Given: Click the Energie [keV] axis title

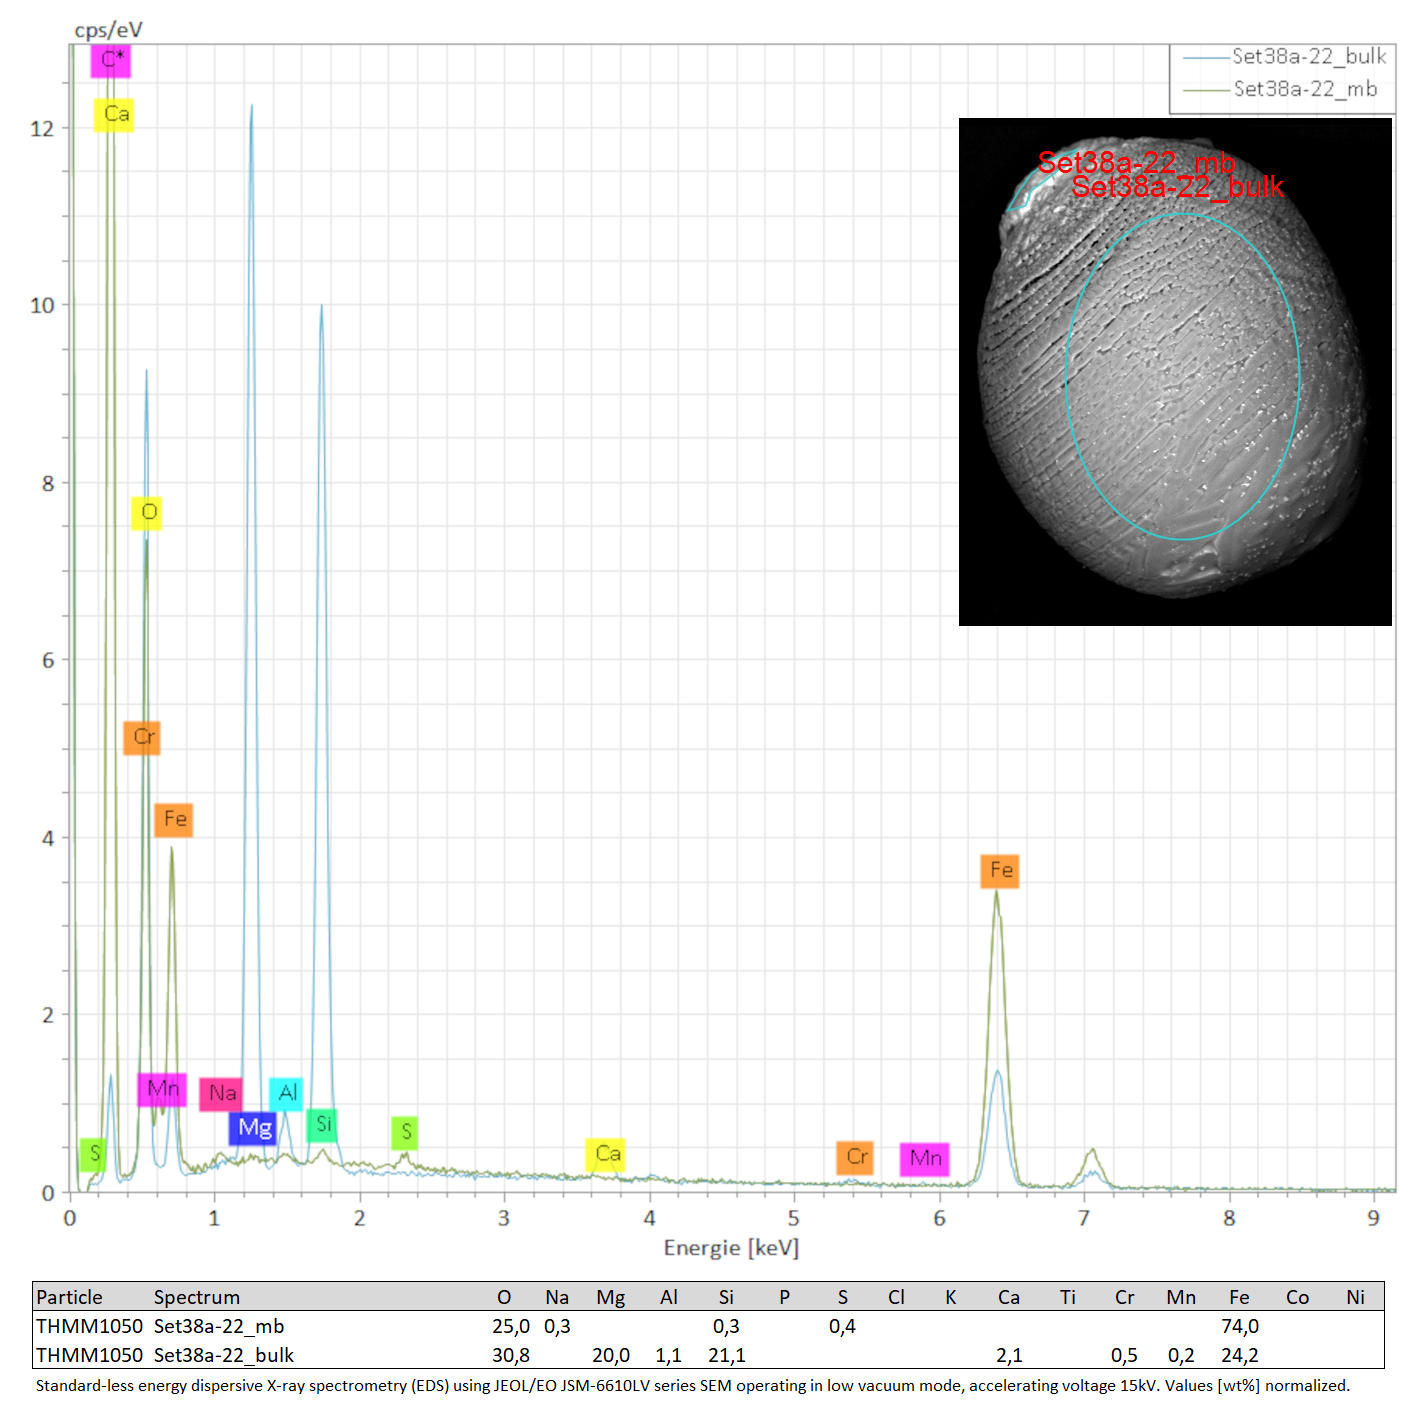Looking at the screenshot, I should click(x=731, y=1248).
